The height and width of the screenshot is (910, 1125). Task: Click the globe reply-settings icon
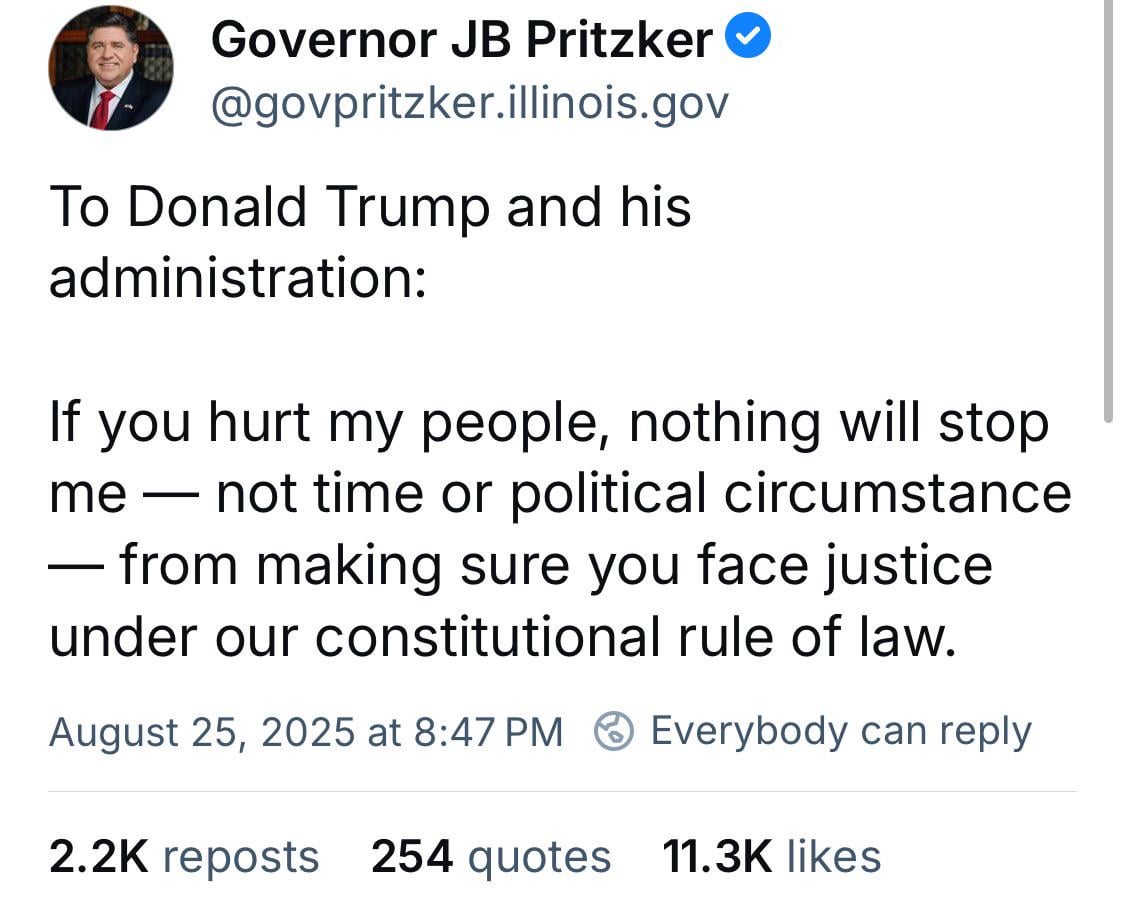pos(613,731)
